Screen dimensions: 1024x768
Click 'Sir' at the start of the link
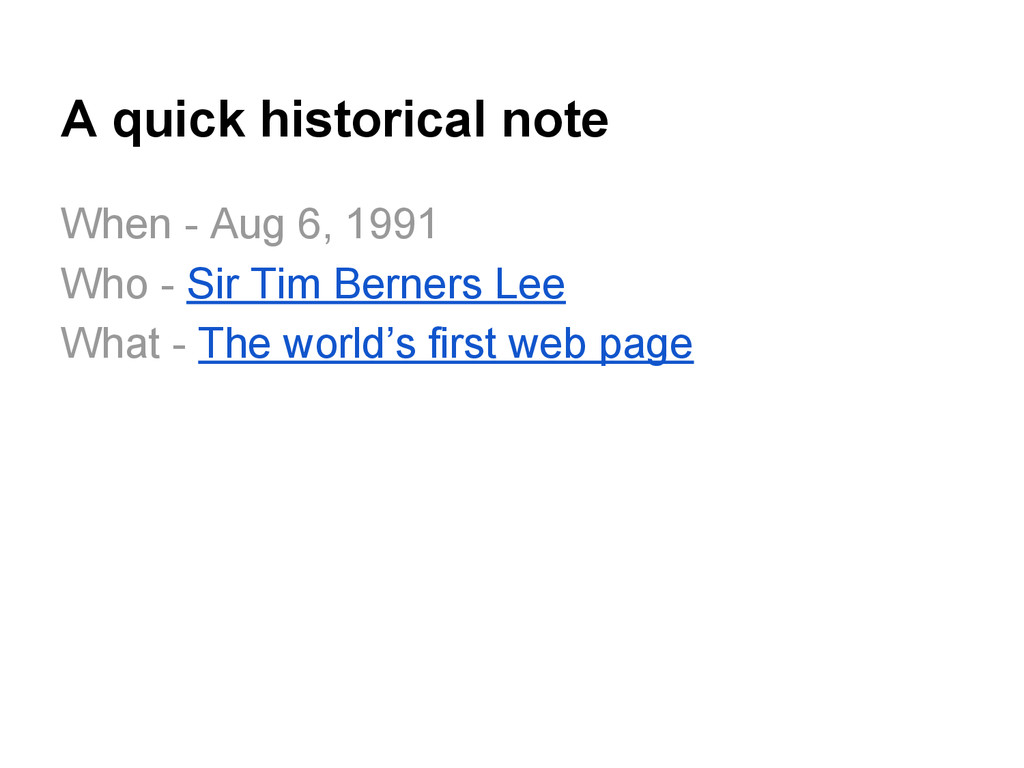[x=212, y=284]
